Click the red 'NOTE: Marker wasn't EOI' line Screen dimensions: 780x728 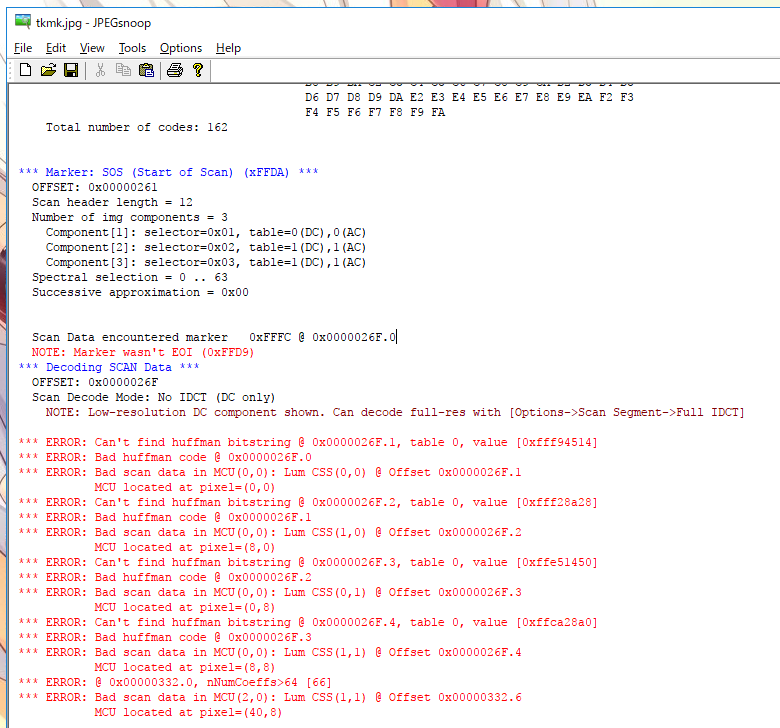click(143, 352)
